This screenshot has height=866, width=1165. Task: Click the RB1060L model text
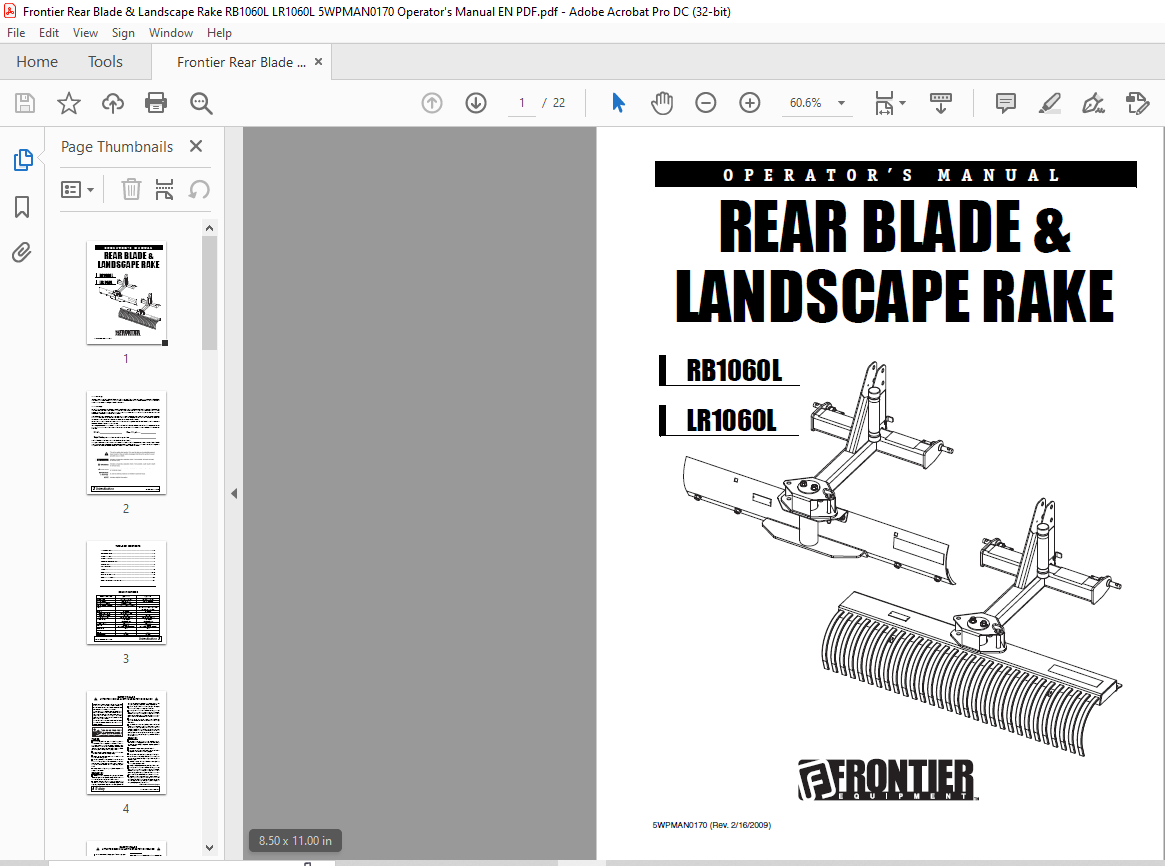point(734,370)
